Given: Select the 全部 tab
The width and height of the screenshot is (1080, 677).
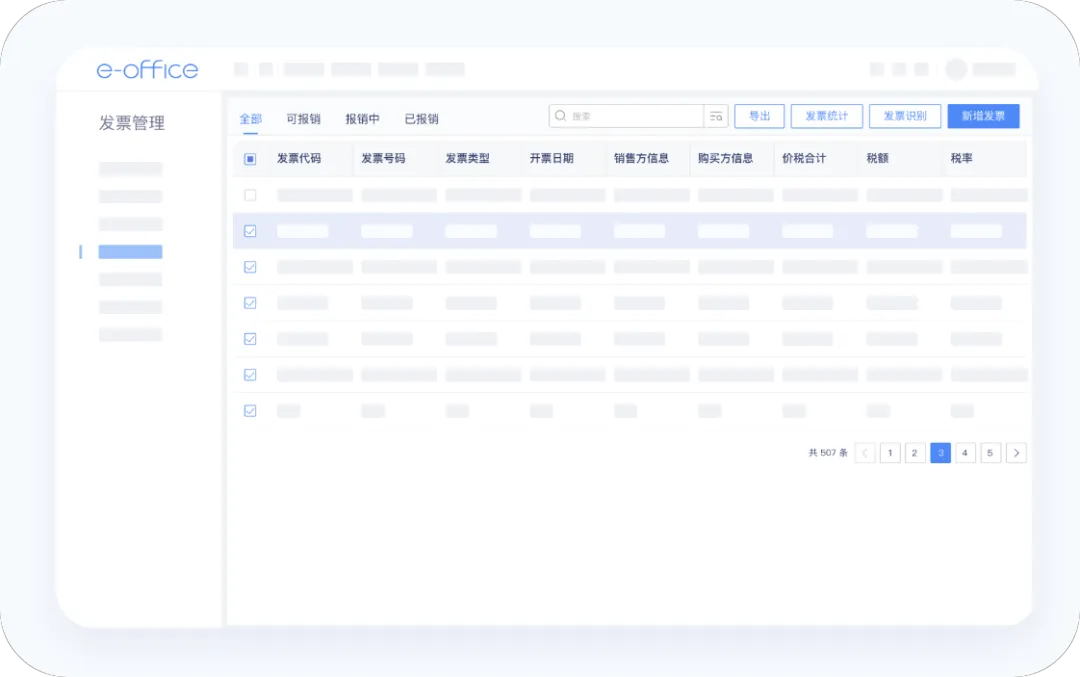Looking at the screenshot, I should (250, 119).
